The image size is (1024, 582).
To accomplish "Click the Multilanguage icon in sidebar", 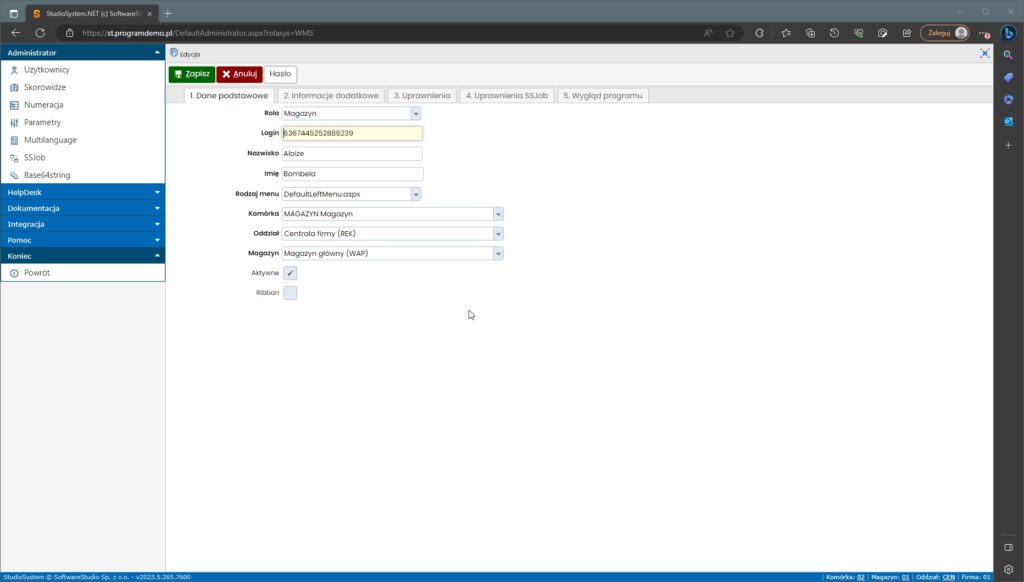I will pos(14,140).
